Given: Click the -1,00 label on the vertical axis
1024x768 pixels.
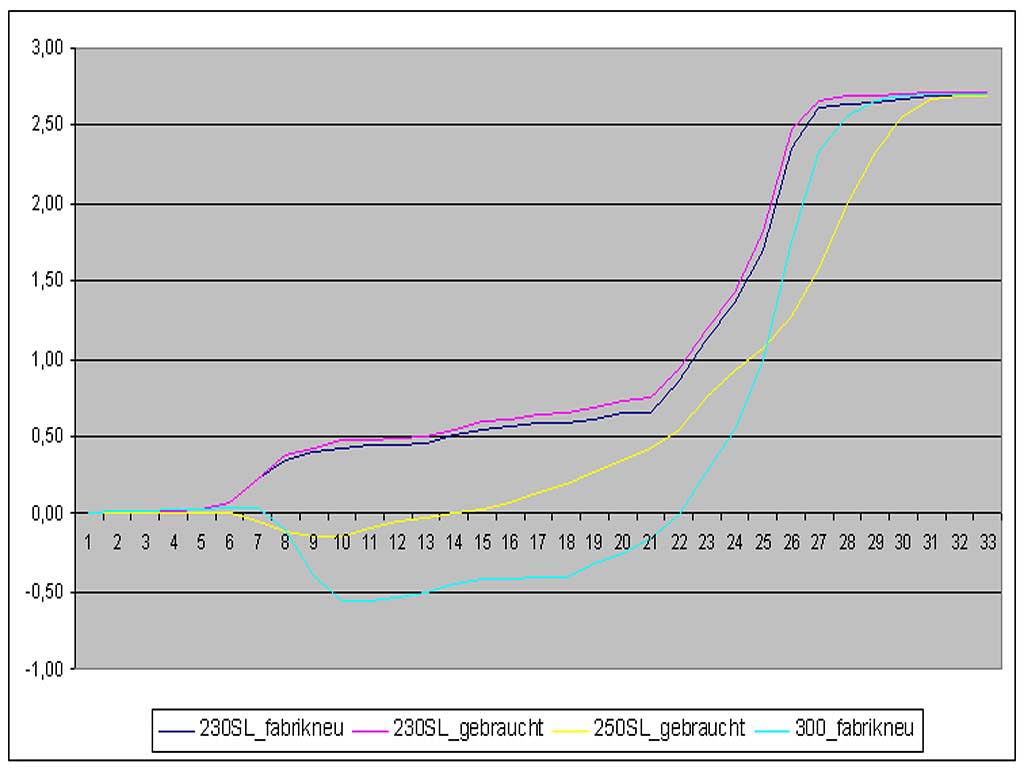Looking at the screenshot, I should click(45, 669).
